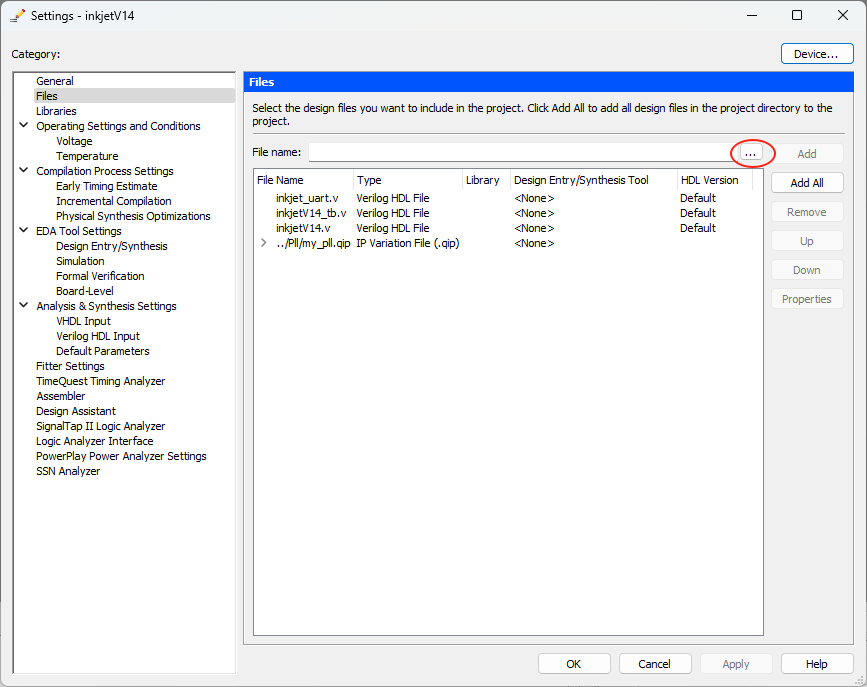Open Early Timing Estimate settings
The height and width of the screenshot is (687, 867).
[x=107, y=186]
